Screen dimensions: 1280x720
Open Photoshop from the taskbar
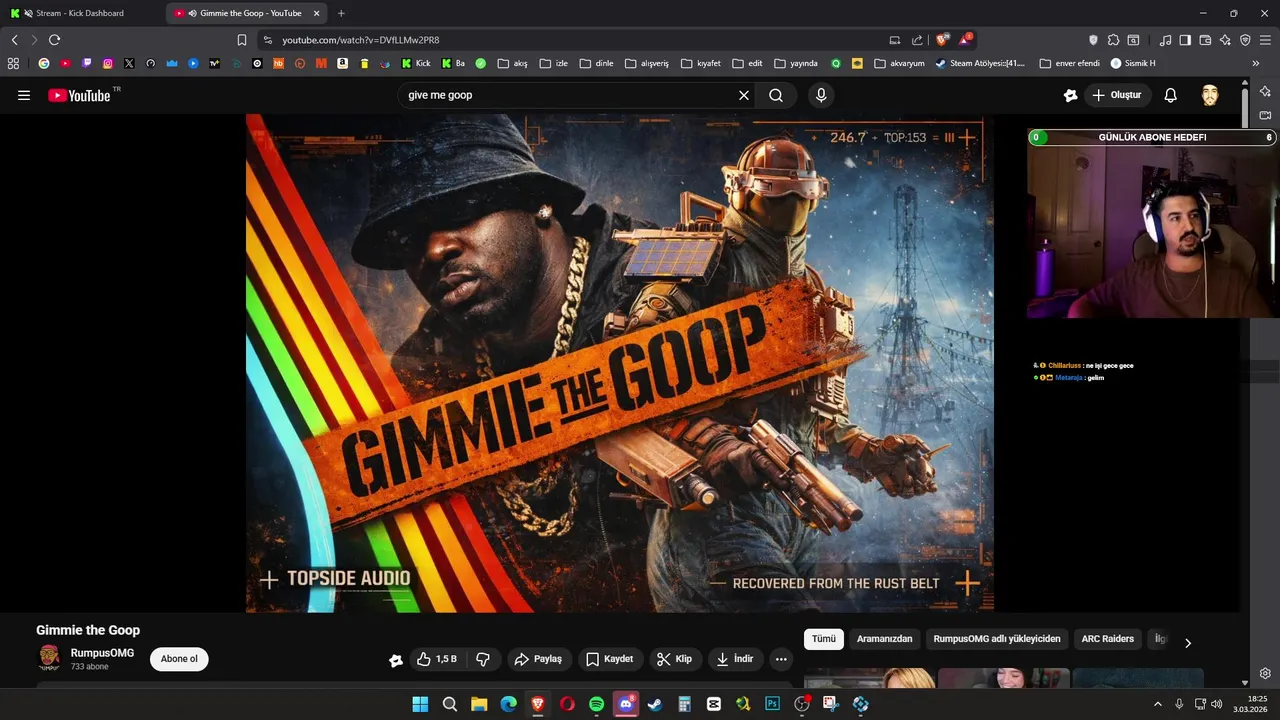coord(772,704)
